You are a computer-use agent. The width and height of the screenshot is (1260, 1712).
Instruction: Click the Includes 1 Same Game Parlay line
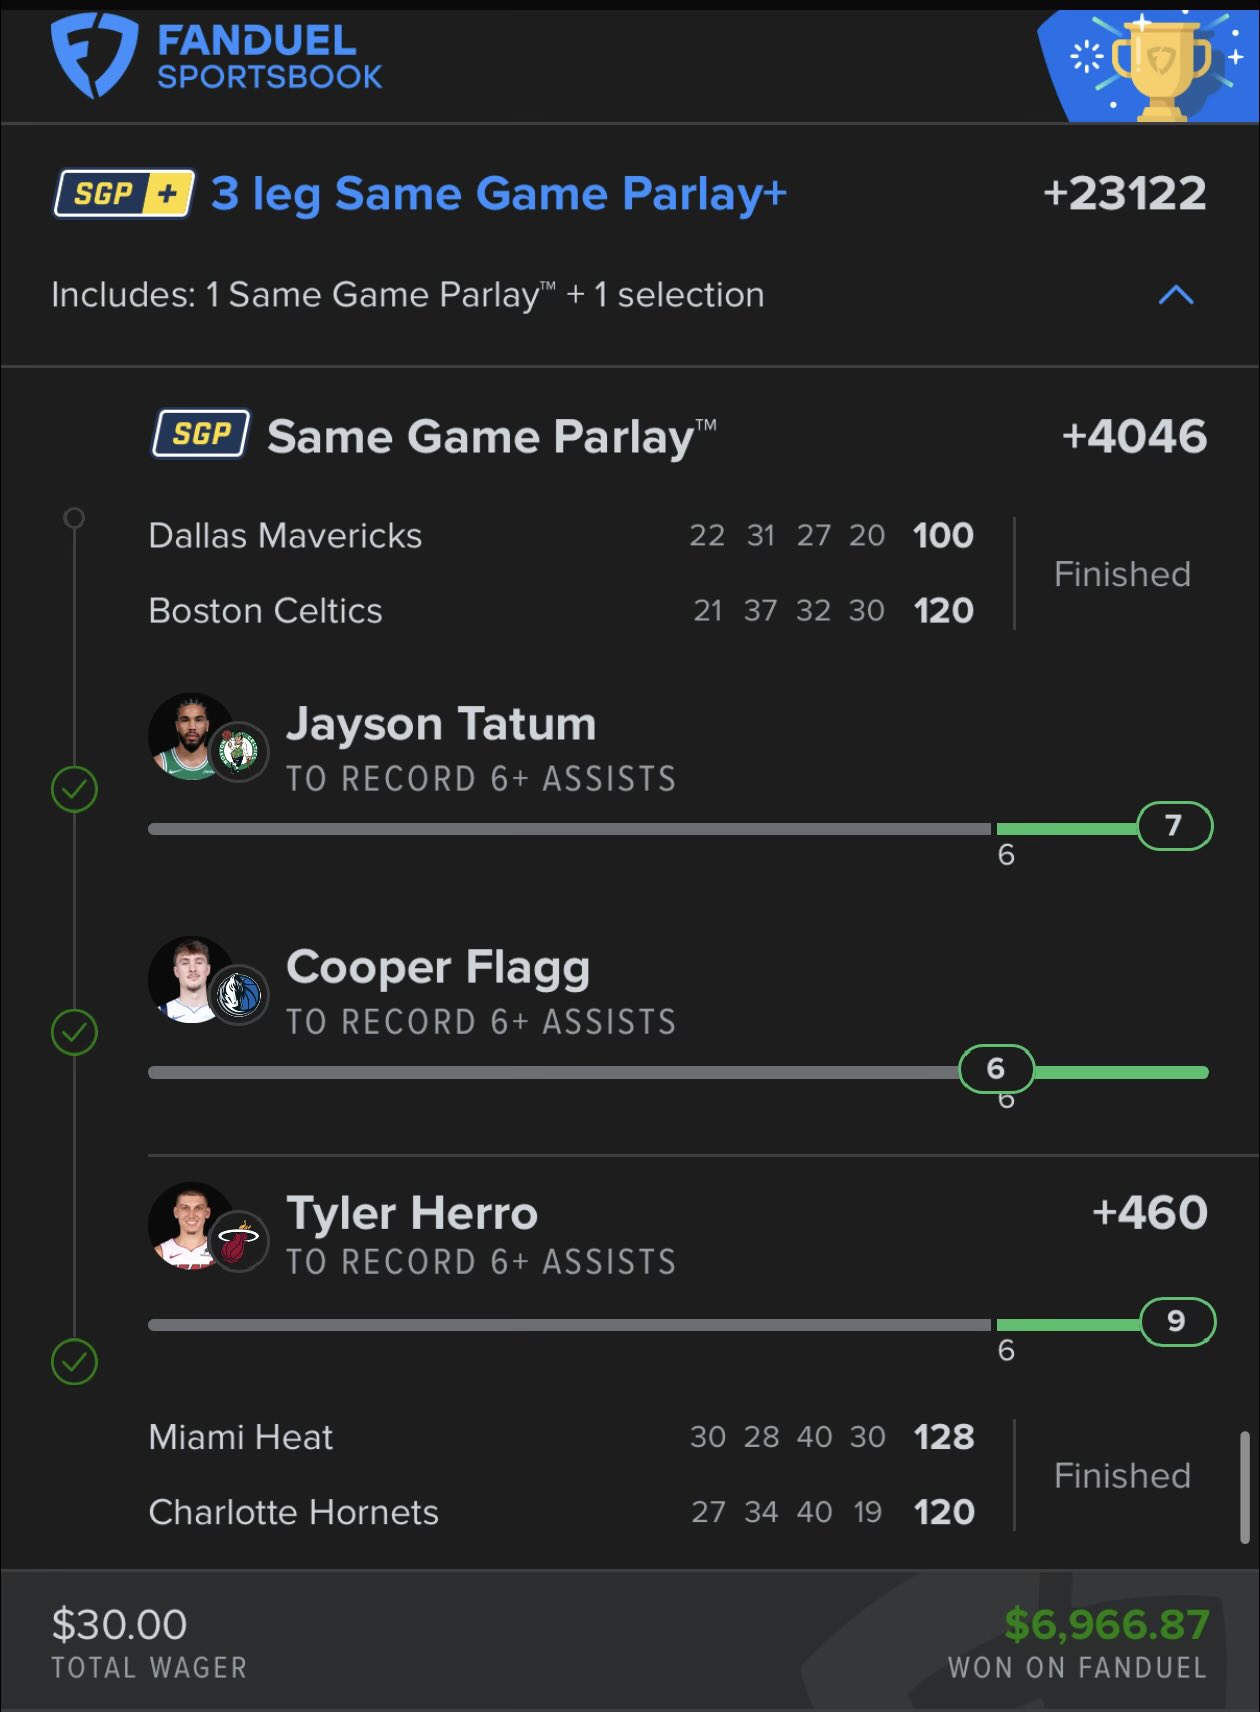pos(407,295)
